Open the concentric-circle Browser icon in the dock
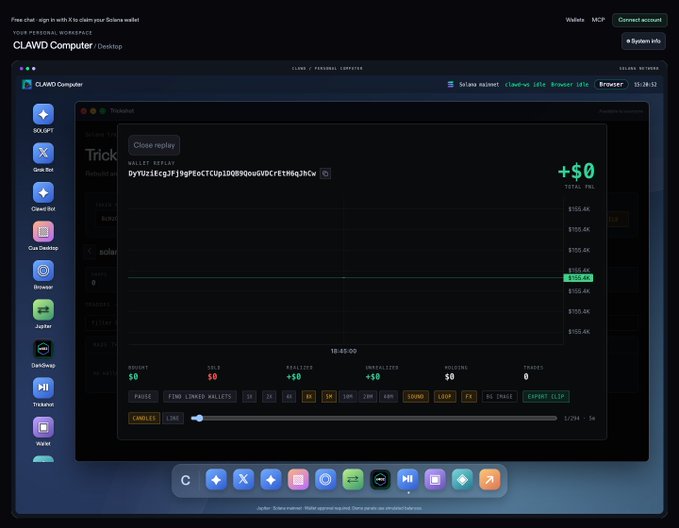 click(x=326, y=479)
